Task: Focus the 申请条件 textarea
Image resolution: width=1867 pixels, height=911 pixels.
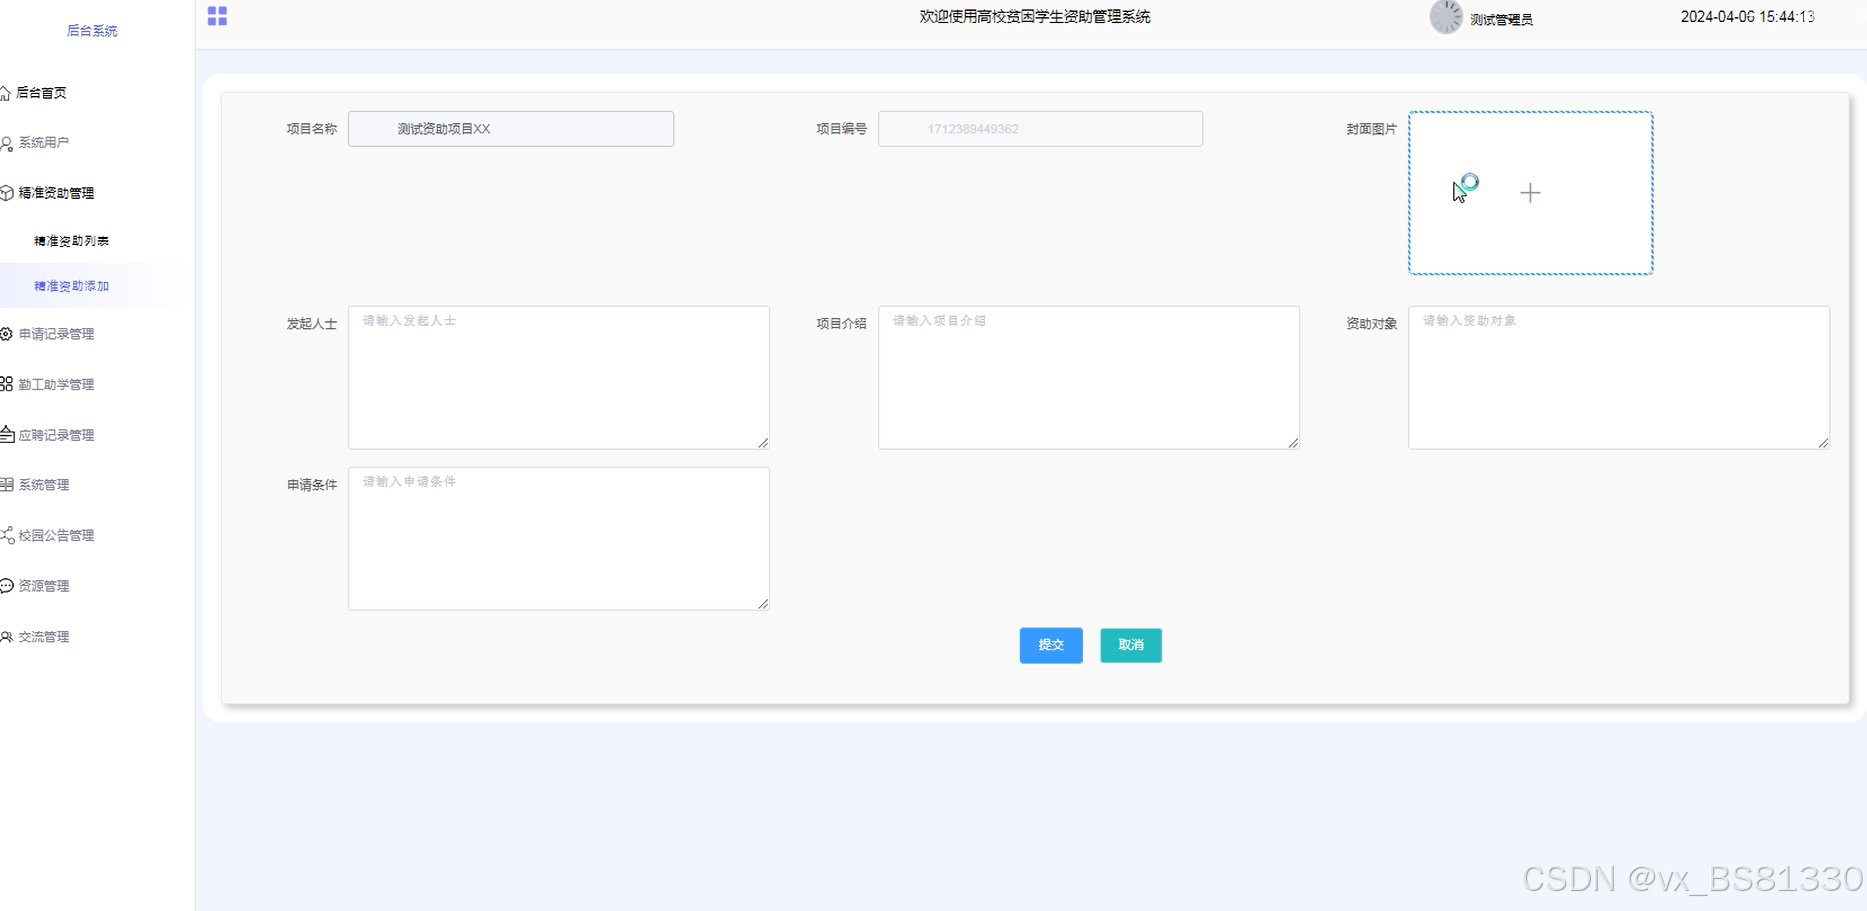Action: click(x=559, y=538)
